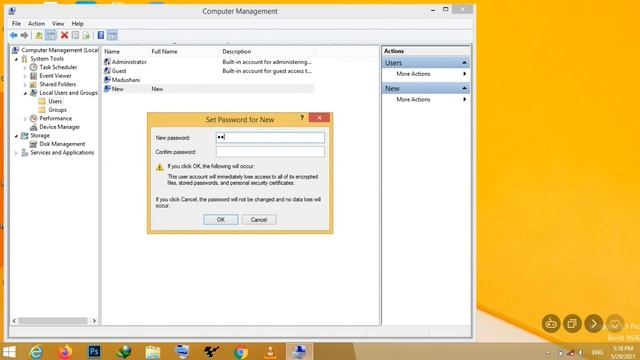Viewport: 640px width, 360px height.
Task: Expand the Event Viewer node arrow
Action: (x=25, y=76)
